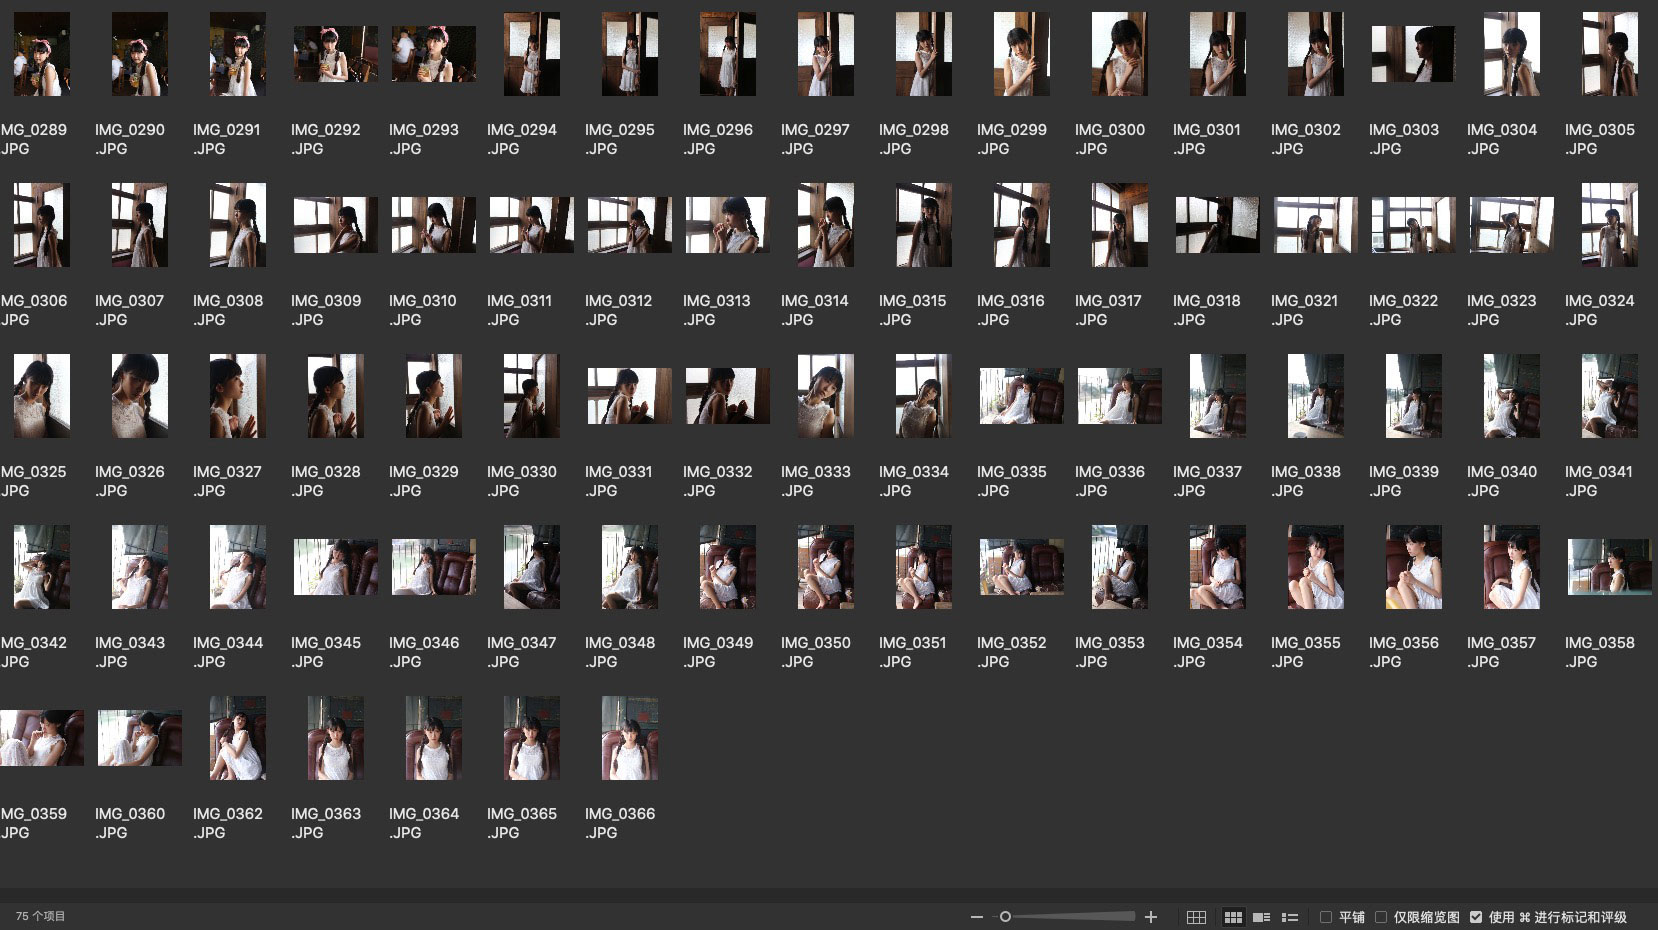
Task: Enable the 平铺 (tile) checkbox
Action: 1326,917
